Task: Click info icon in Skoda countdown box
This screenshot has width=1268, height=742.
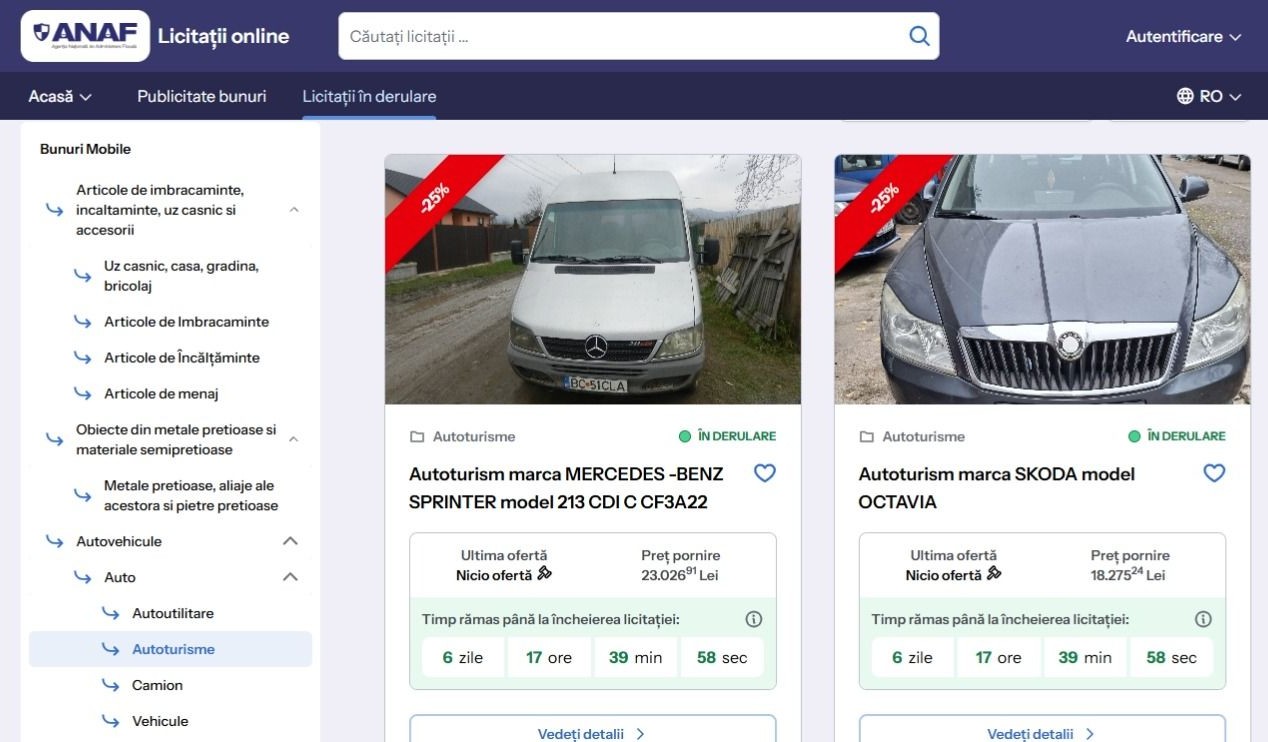Action: 1203,619
